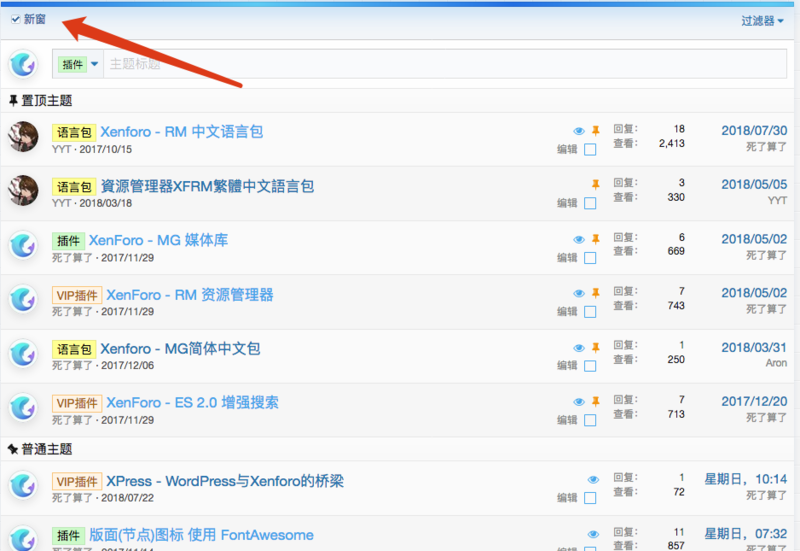Open author YYT under Xenforo - RM 中文语言包
Image resolution: width=800 pixels, height=551 pixels.
click(x=61, y=149)
